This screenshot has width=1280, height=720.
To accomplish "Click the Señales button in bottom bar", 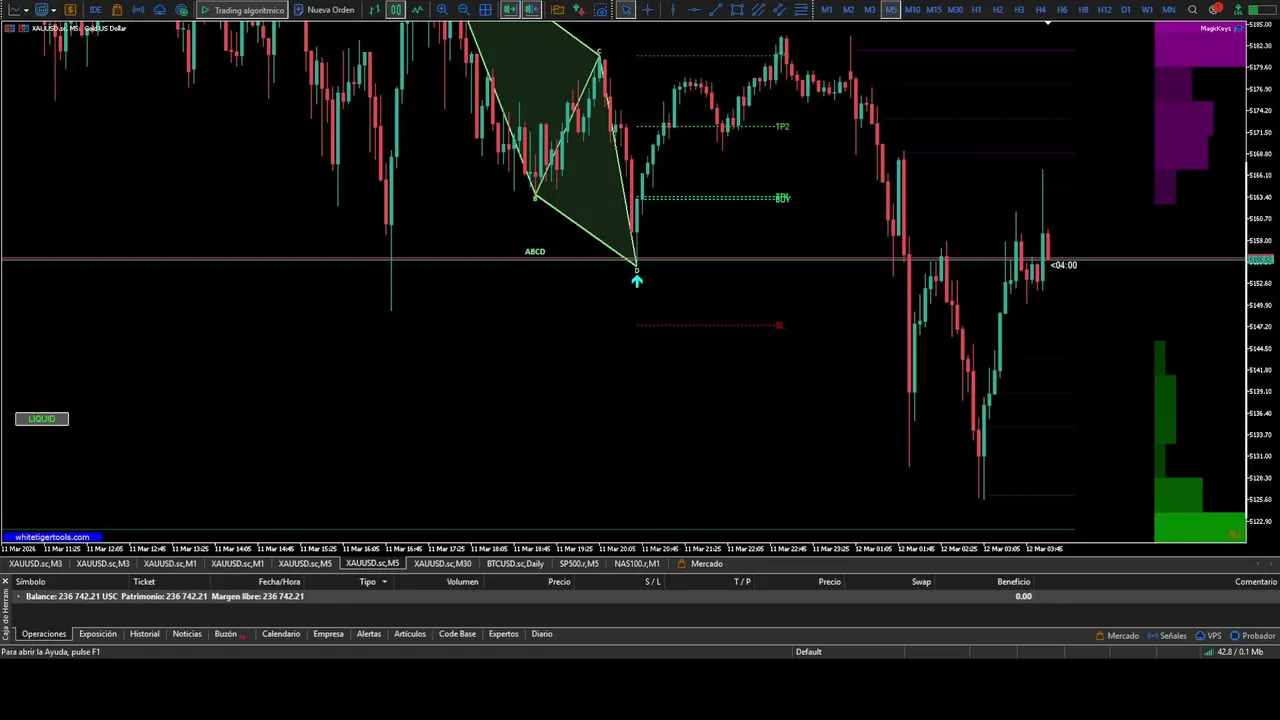I will click(1166, 636).
